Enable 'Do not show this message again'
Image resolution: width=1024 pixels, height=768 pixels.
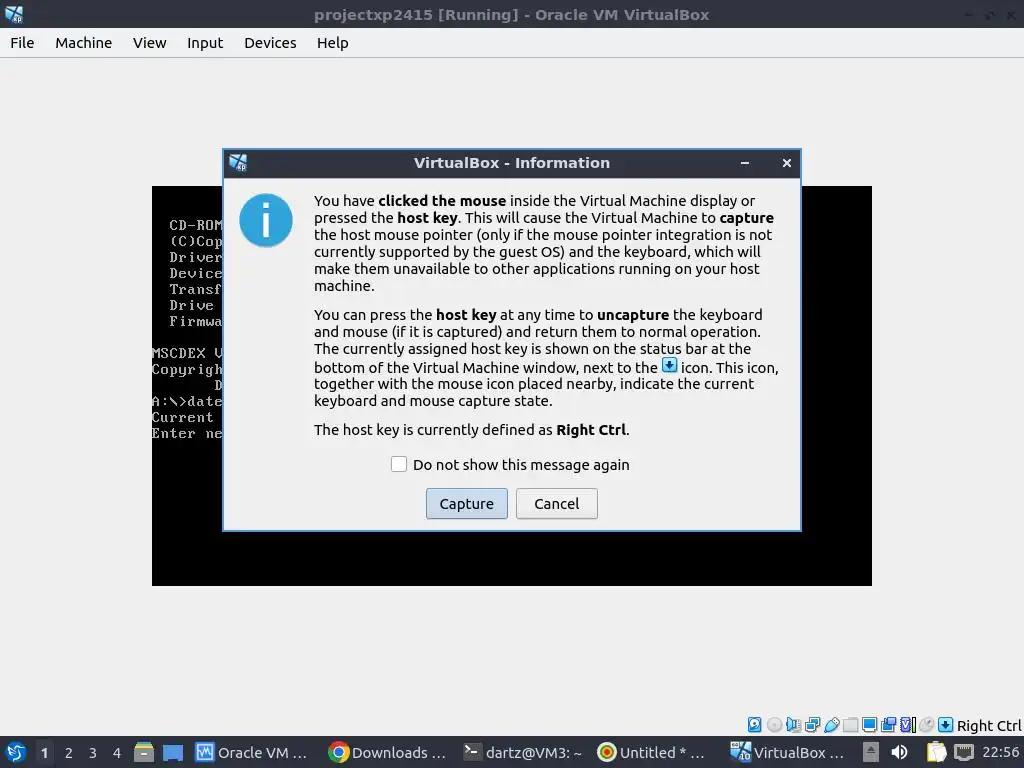[x=398, y=464]
